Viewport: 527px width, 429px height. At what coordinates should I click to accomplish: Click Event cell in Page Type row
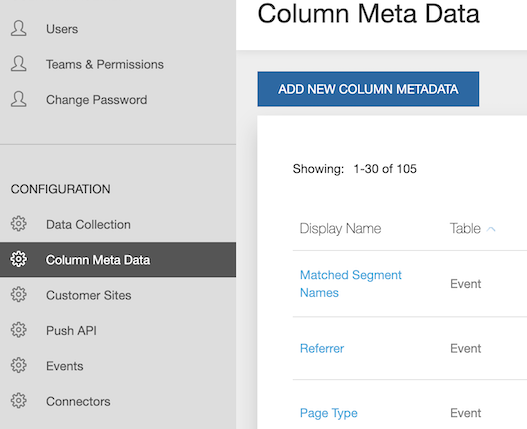tap(465, 413)
